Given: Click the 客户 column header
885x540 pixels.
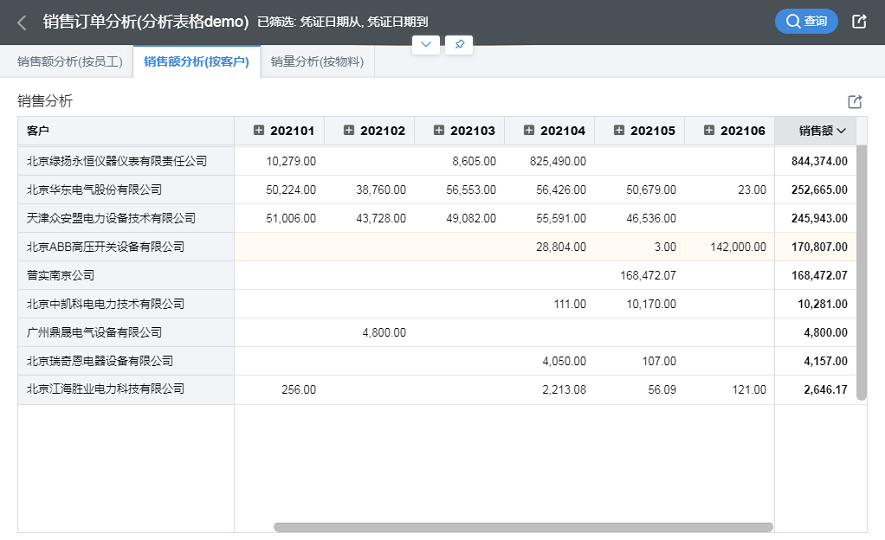Looking at the screenshot, I should coord(38,131).
